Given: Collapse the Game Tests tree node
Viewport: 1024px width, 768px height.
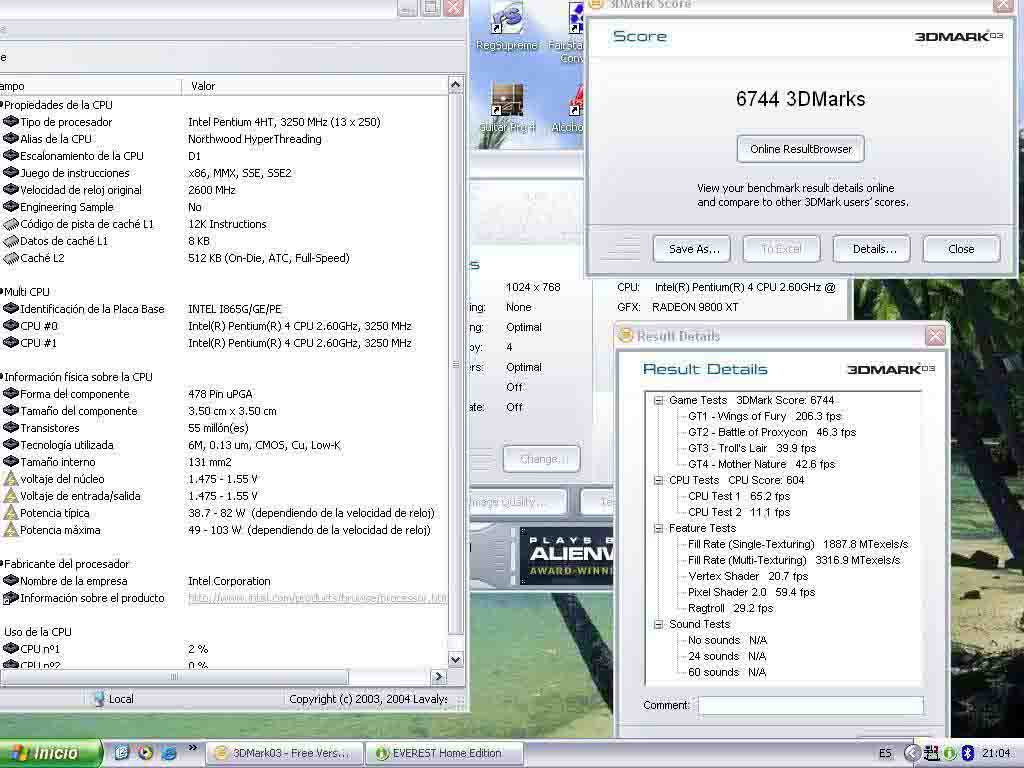Looking at the screenshot, I should (x=659, y=400).
